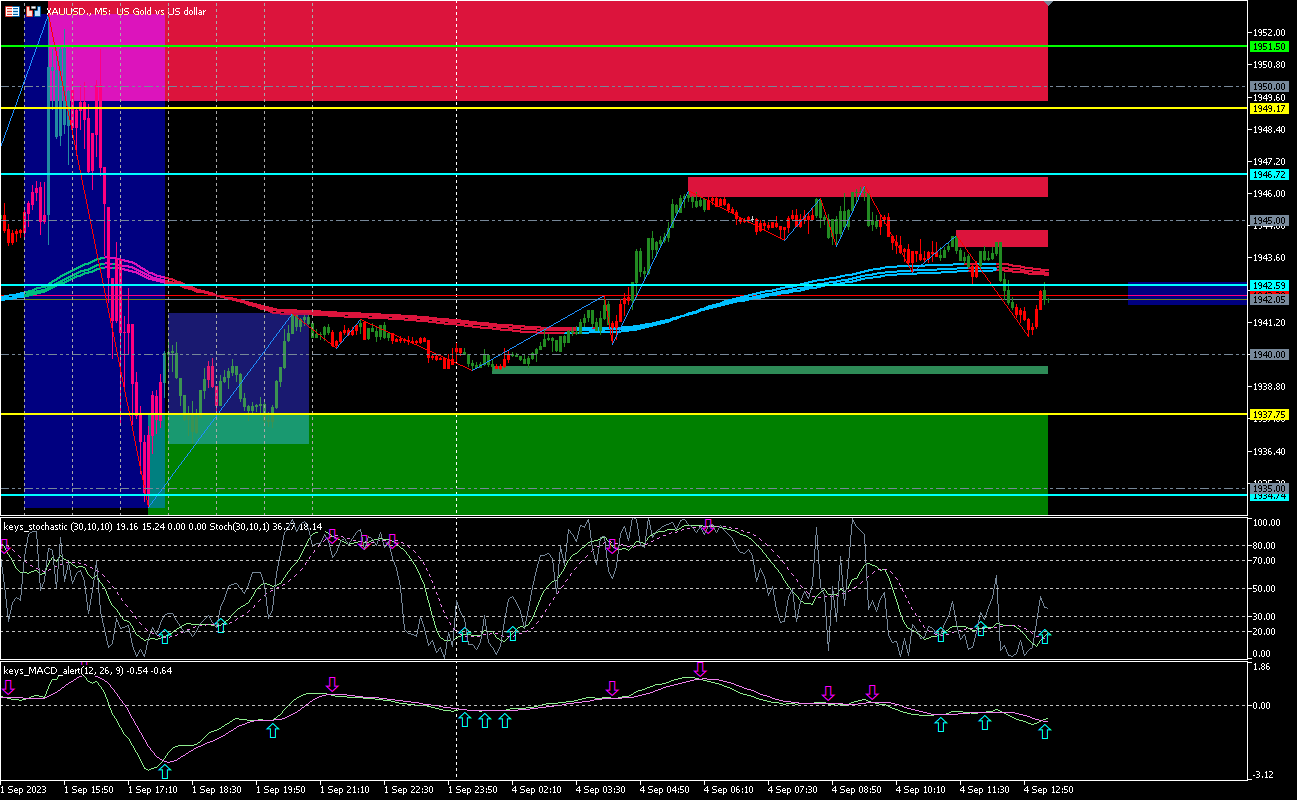The height and width of the screenshot is (800, 1297).
Task: Select the thin green zone bar above 1940.00
Action: coord(770,370)
